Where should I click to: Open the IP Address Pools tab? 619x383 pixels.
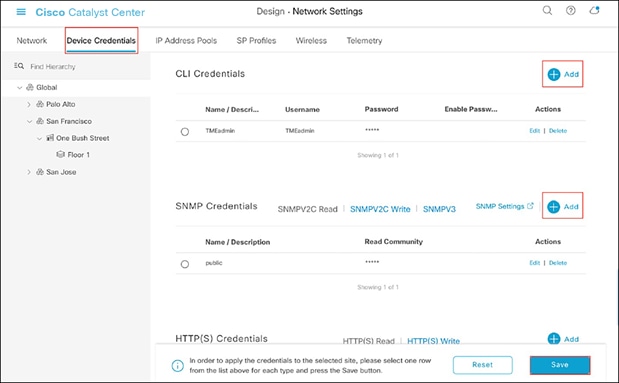[186, 40]
